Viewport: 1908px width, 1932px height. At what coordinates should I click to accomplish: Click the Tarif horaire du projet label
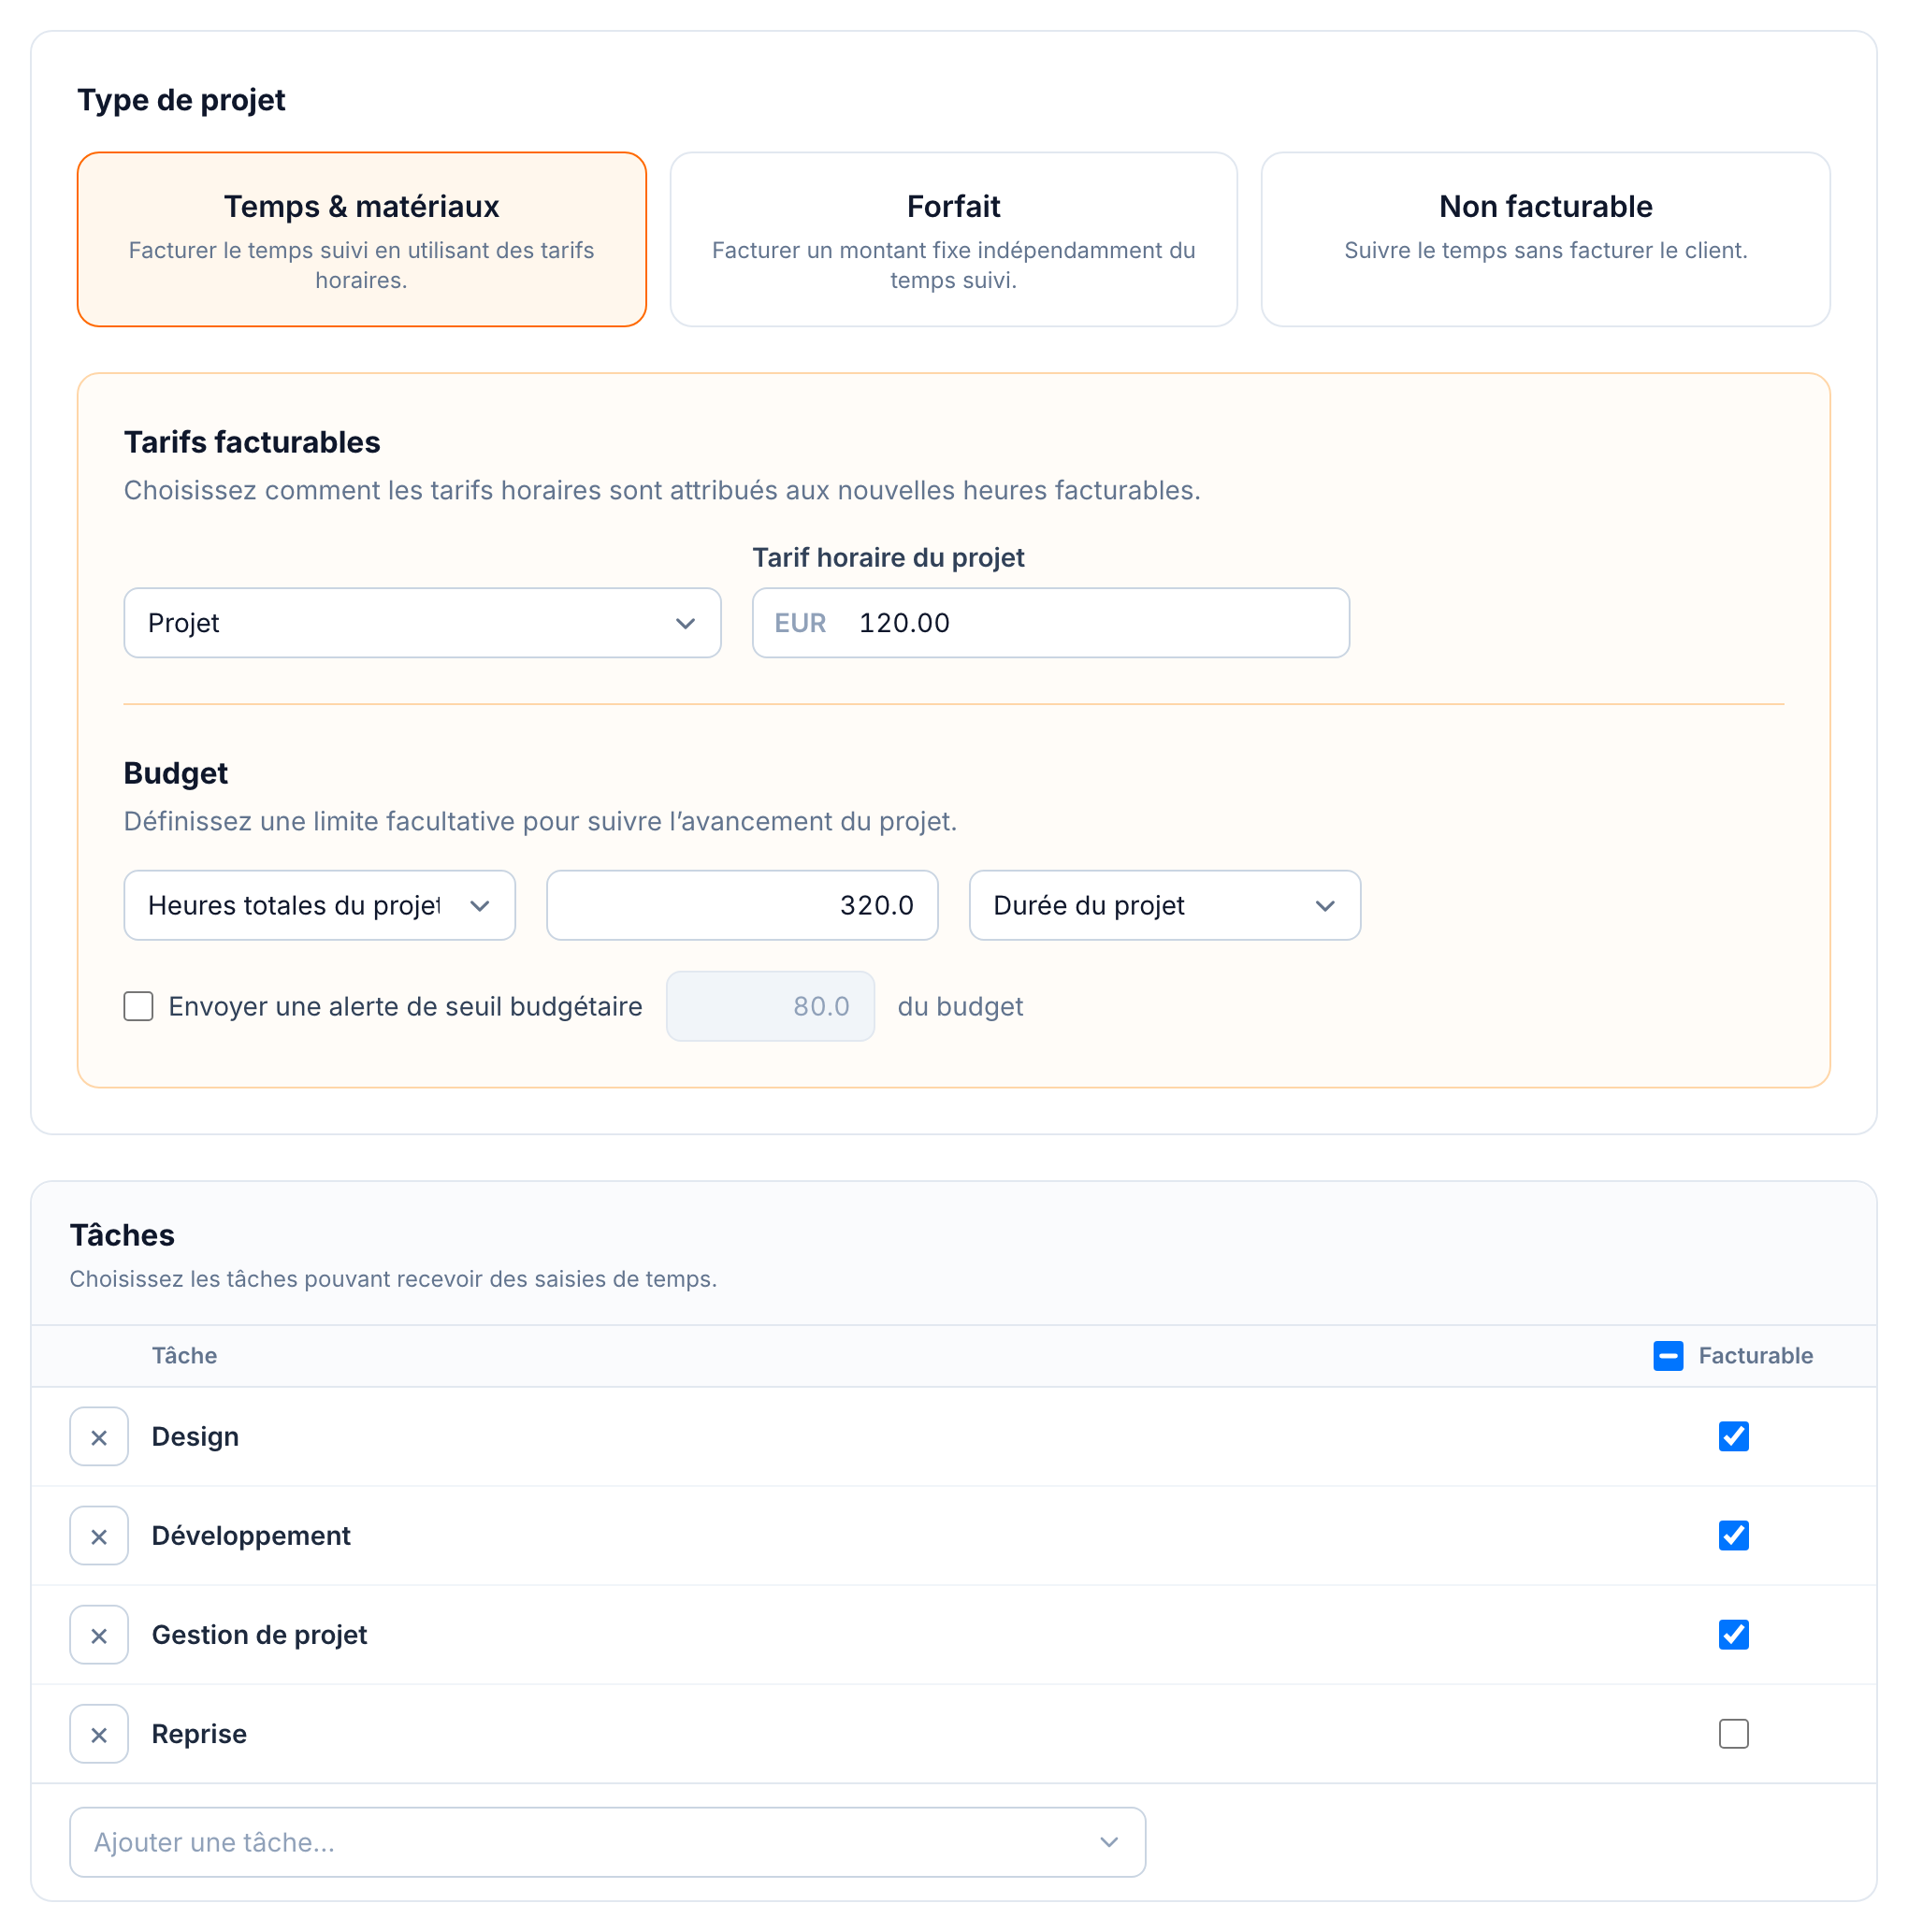pos(888,558)
